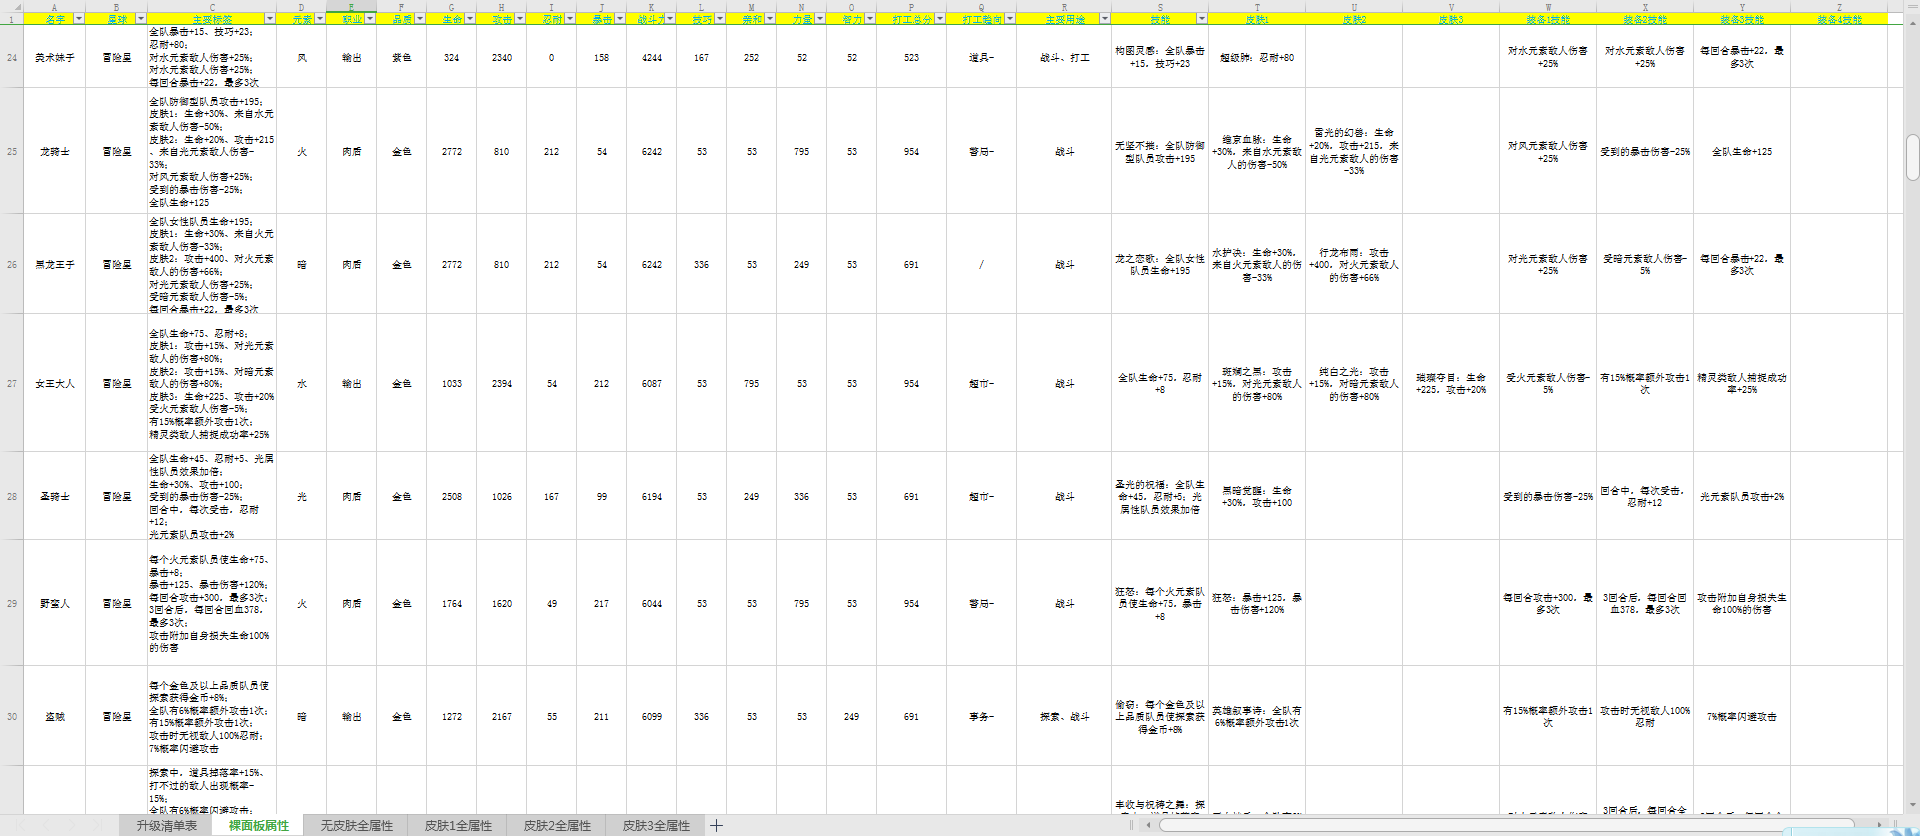Screen dimensions: 1920x836
Task: Open the 无皮肤全属性 sheet tab
Action: tap(357, 826)
